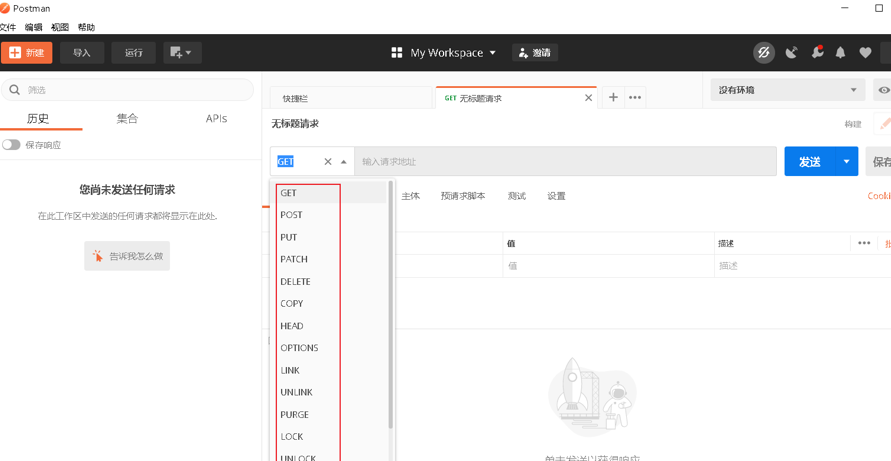The width and height of the screenshot is (891, 461).
Task: Open the 预请求脚本 pre-request script tab
Action: click(x=463, y=196)
